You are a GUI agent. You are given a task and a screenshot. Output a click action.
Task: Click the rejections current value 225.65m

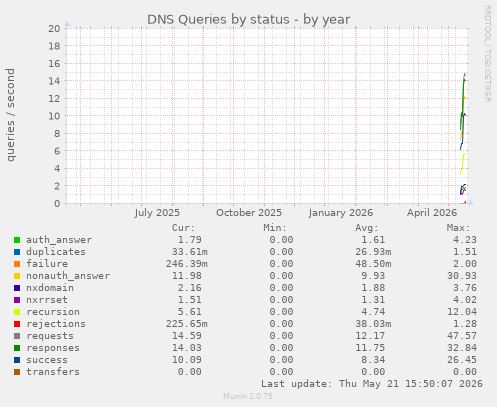187,324
